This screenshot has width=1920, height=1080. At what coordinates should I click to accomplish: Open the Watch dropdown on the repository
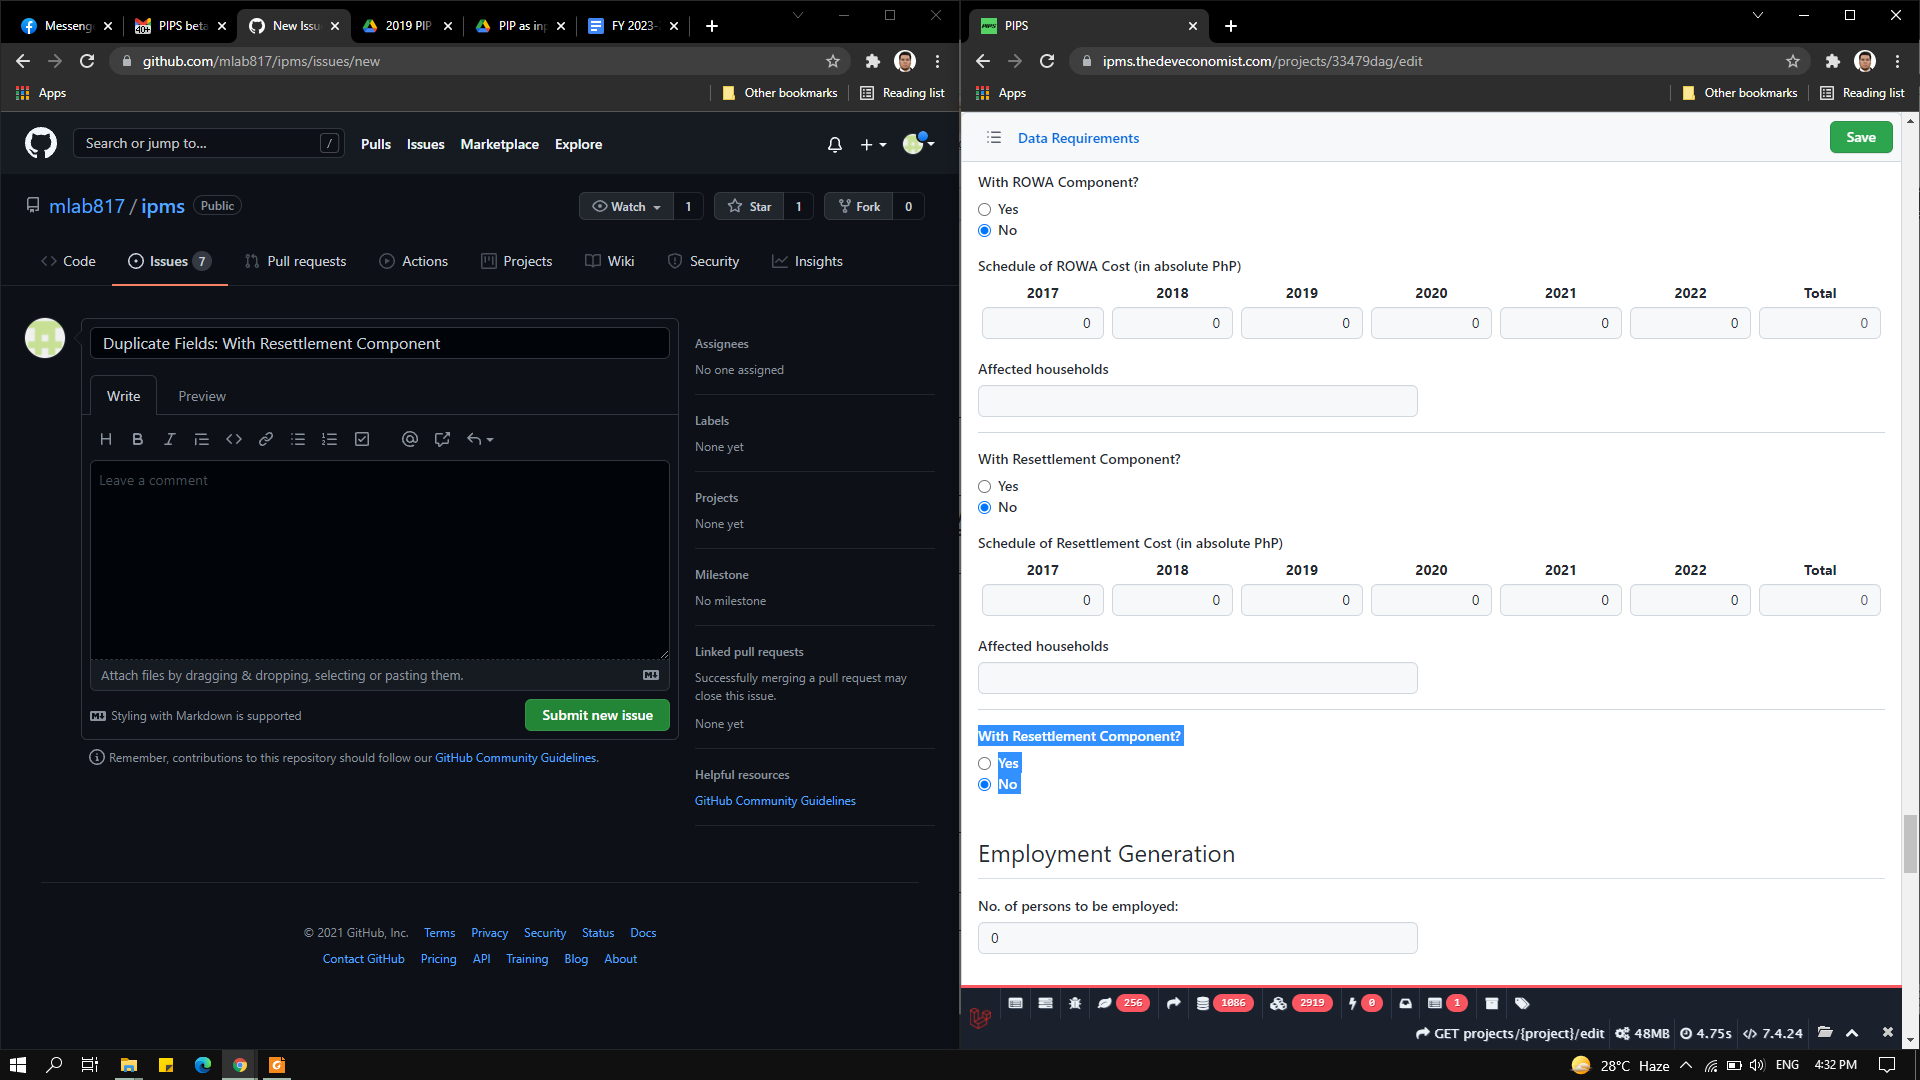(x=626, y=206)
